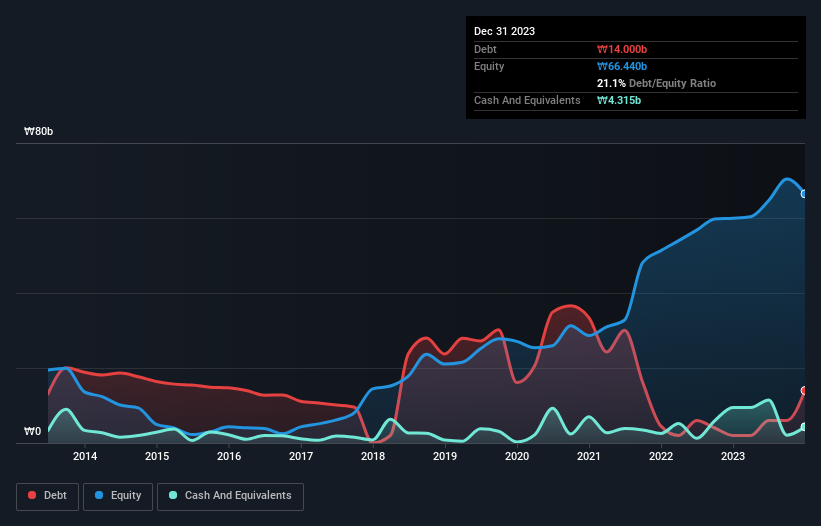
Task: Click the 2019 x-axis label
Action: coord(445,456)
